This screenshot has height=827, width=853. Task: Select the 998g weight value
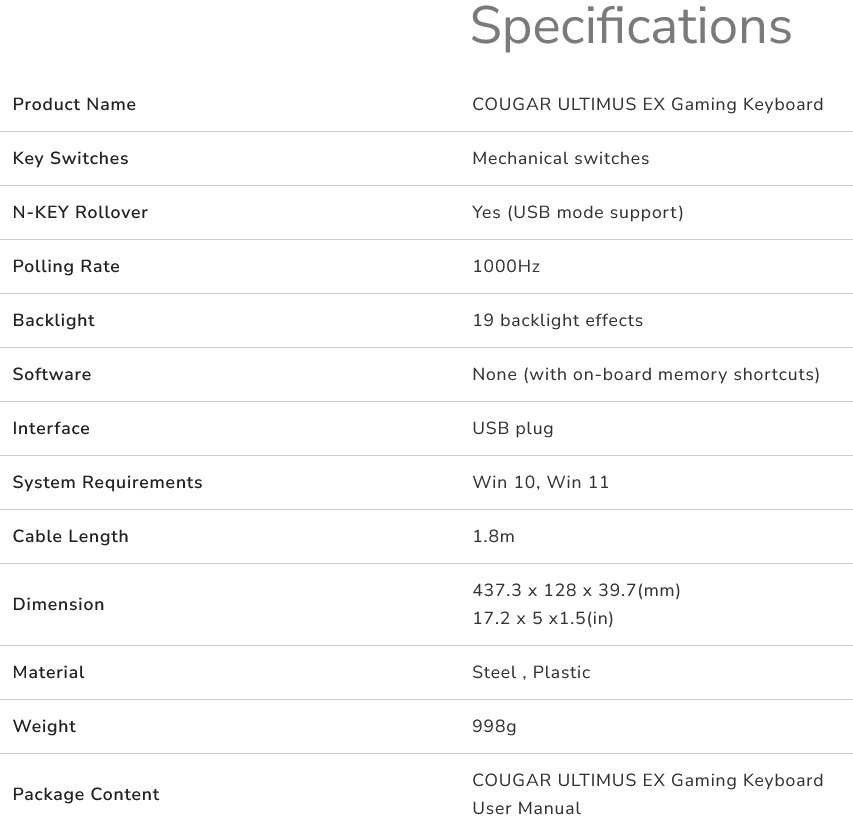494,726
